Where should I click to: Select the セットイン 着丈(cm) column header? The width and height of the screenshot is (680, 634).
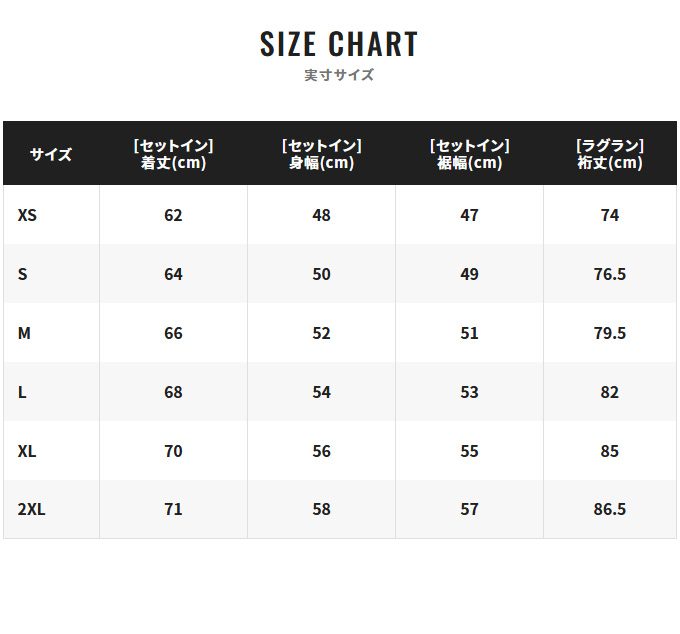[x=173, y=154]
